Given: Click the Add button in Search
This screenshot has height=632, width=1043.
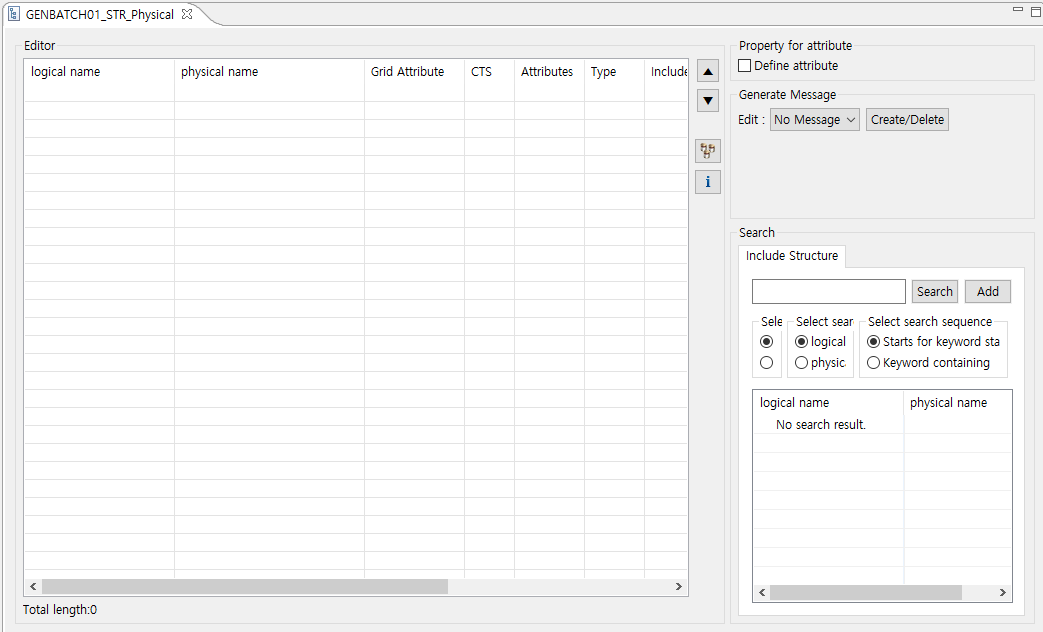Looking at the screenshot, I should [x=987, y=292].
